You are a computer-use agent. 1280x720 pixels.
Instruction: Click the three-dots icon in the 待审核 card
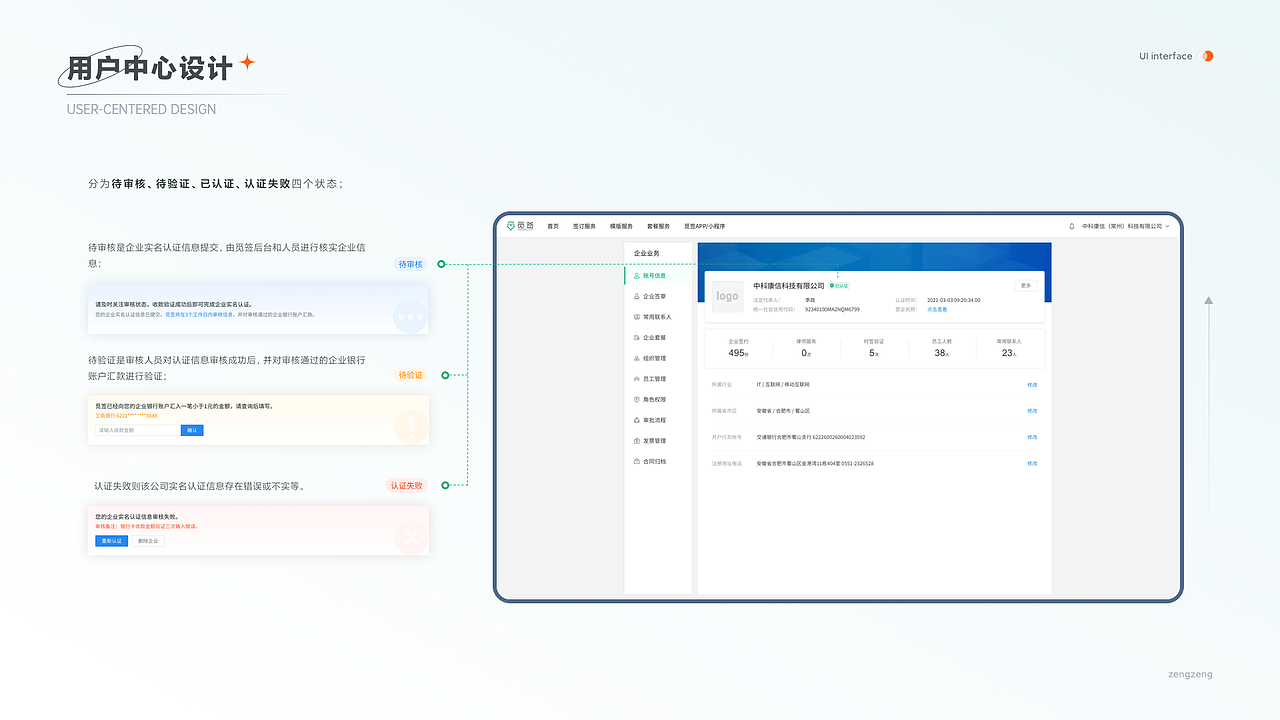(411, 316)
